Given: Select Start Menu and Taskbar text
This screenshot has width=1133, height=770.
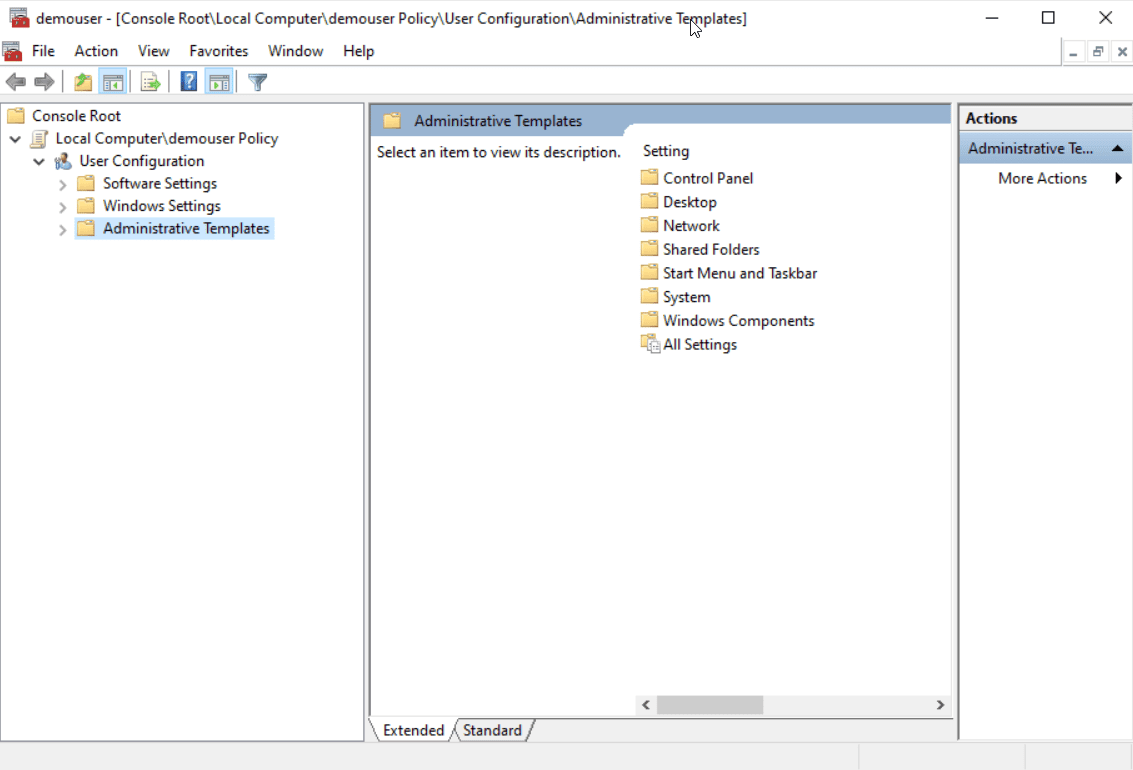Looking at the screenshot, I should tap(740, 273).
